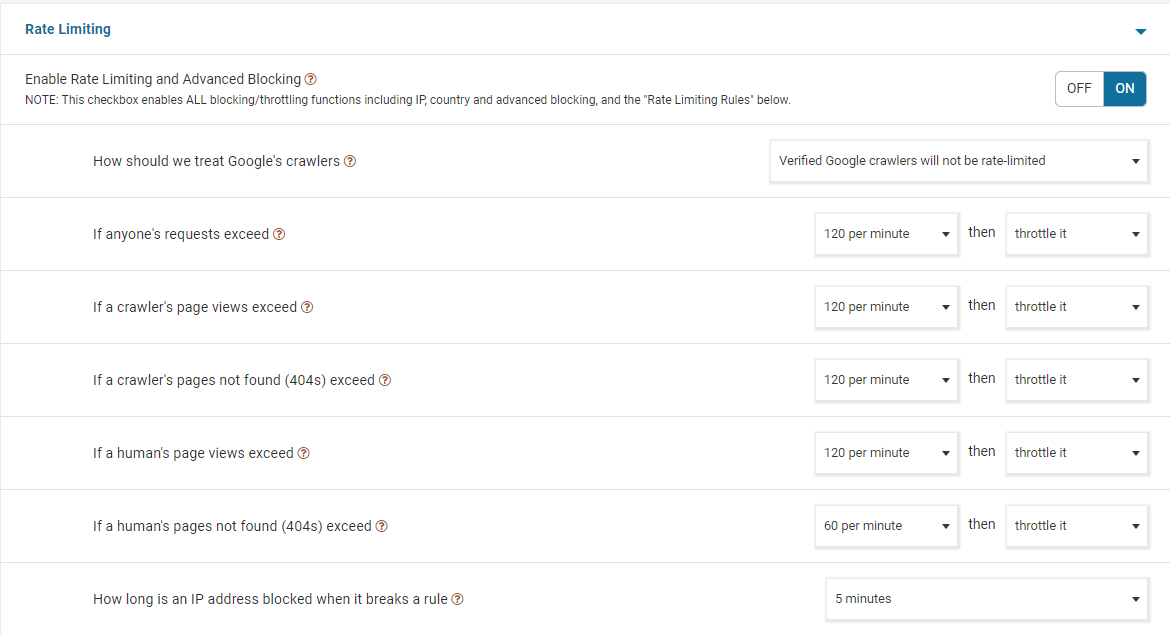
Task: Open crawler's 404s throttle action dropdown
Action: click(1076, 380)
